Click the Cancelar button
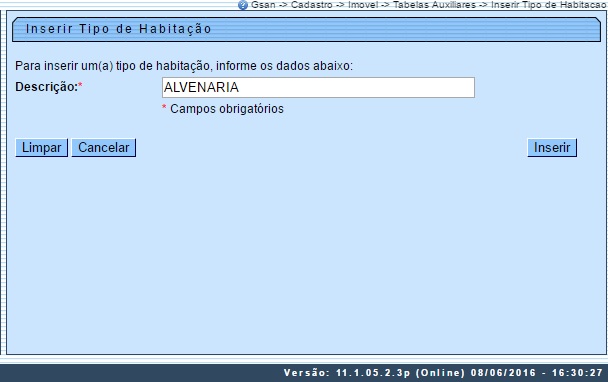The height and width of the screenshot is (382, 608). [104, 148]
